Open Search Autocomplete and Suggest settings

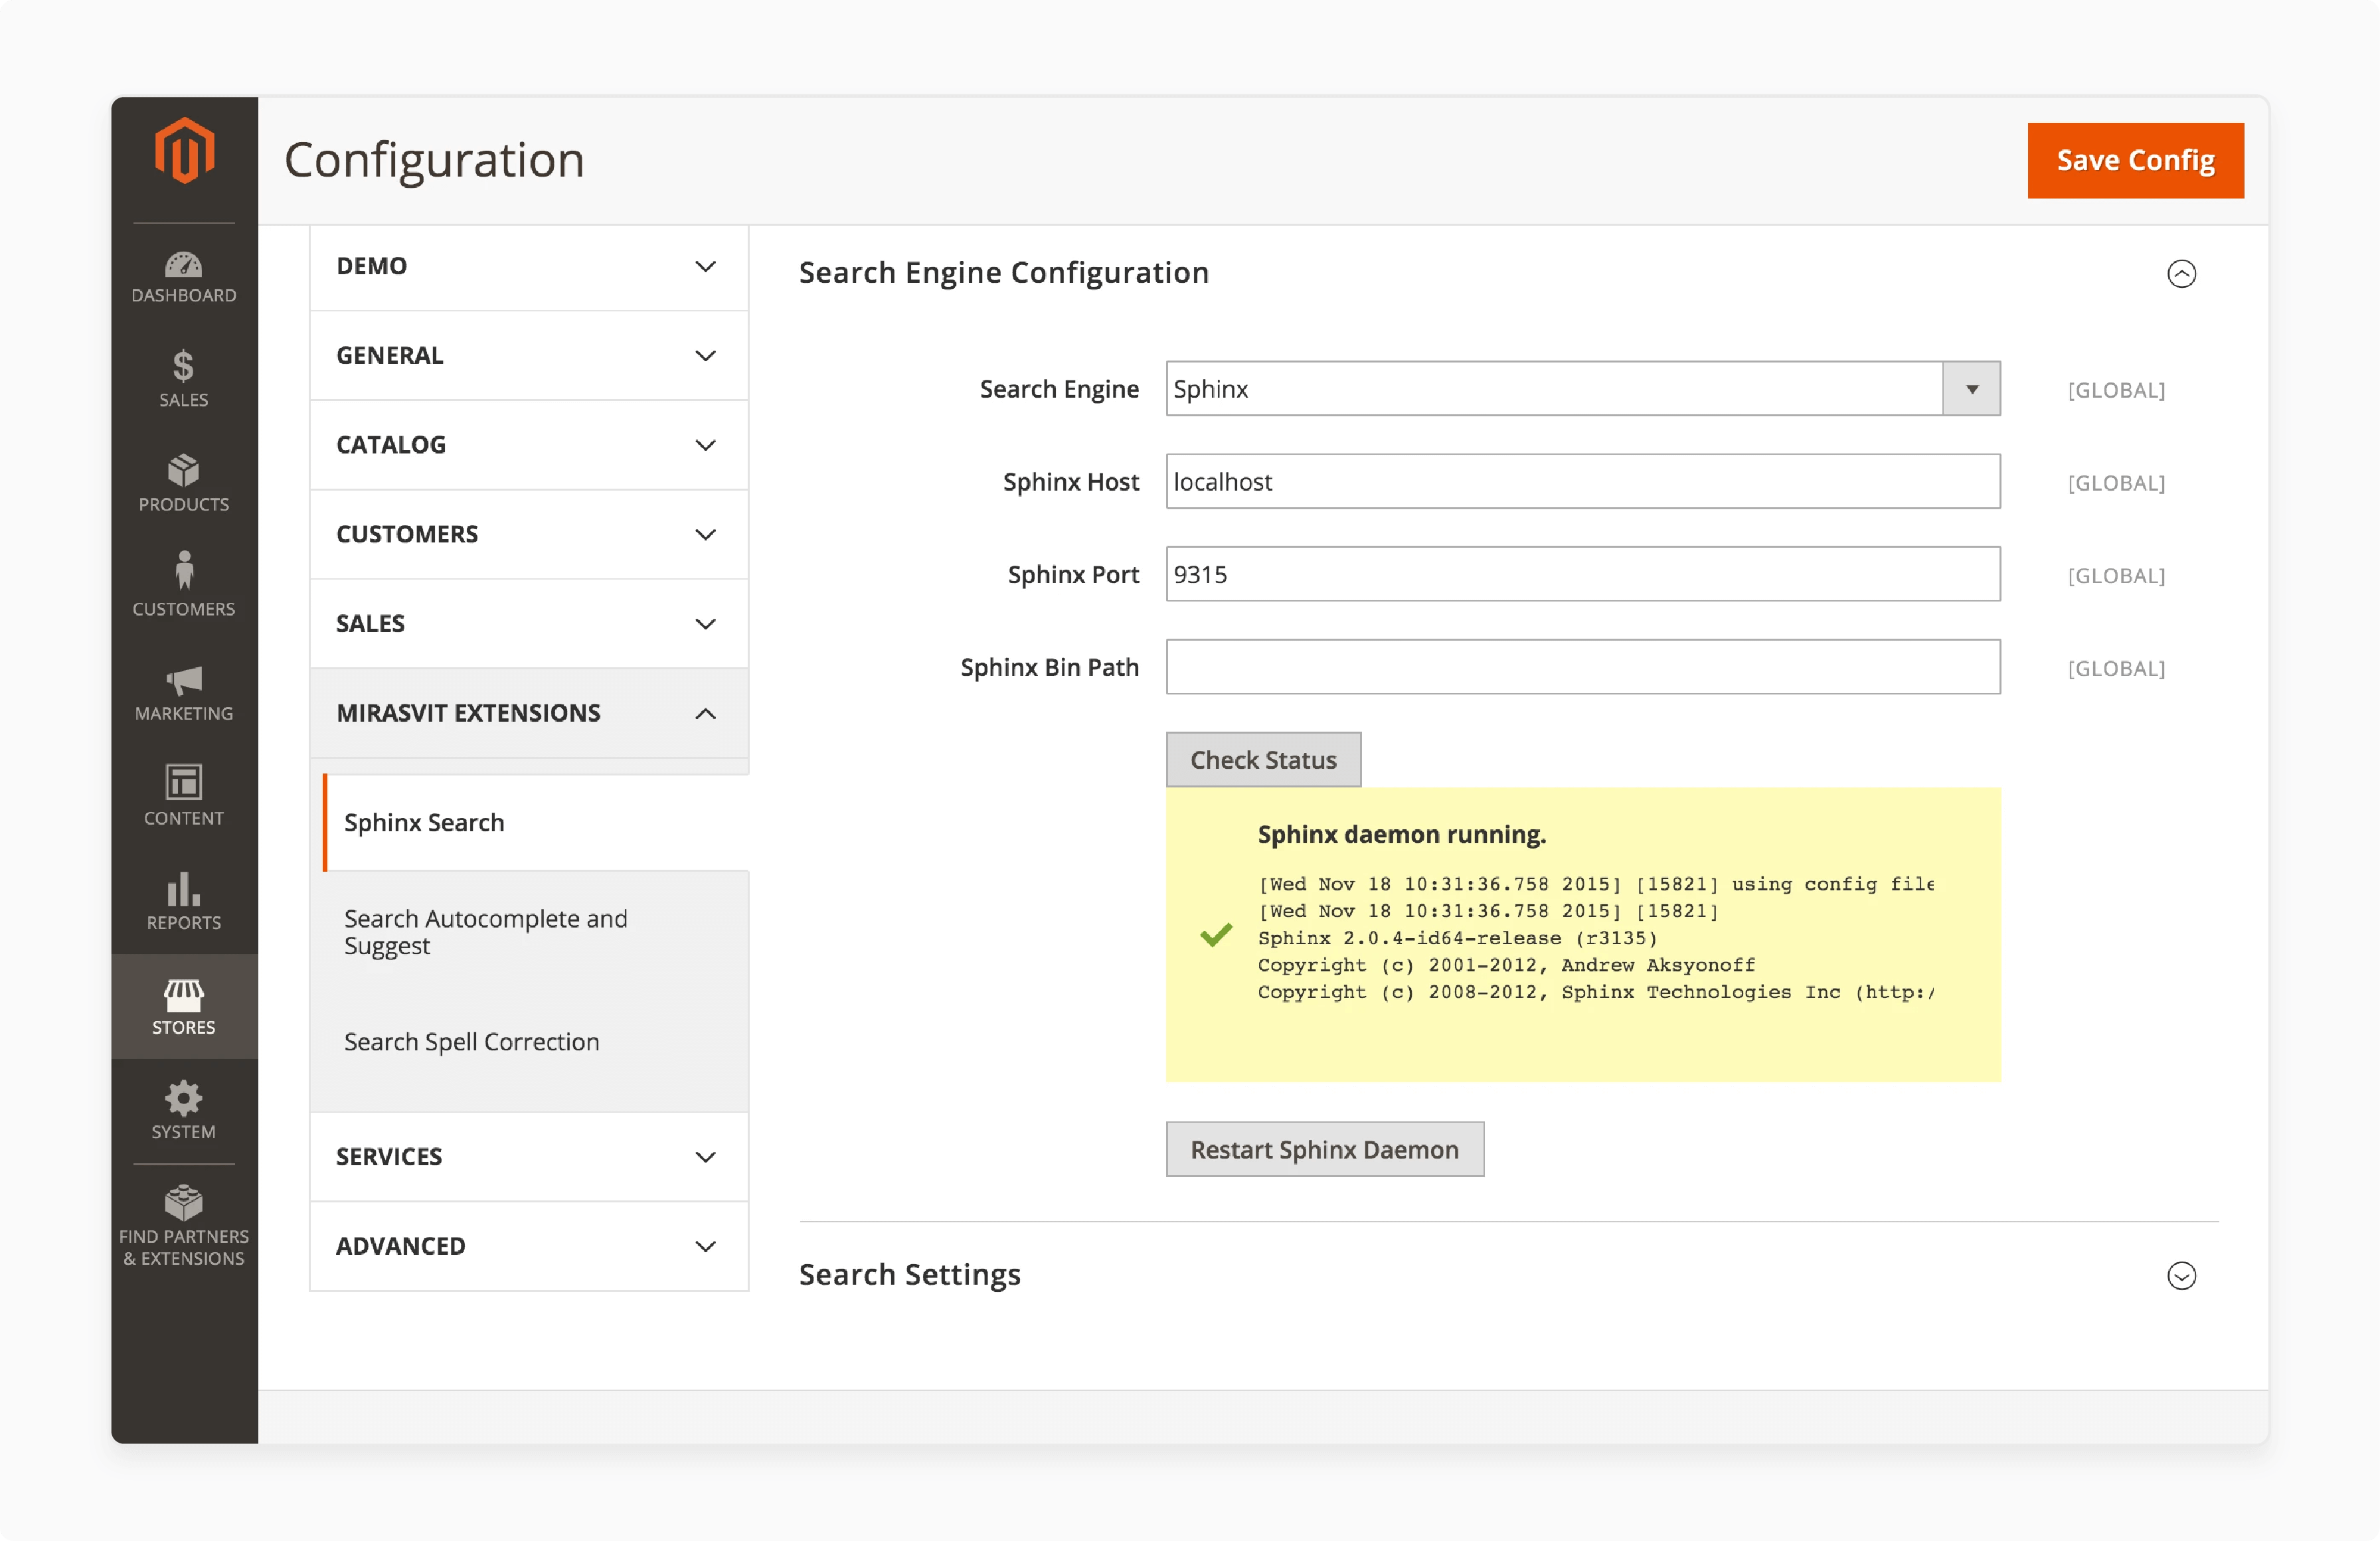[x=486, y=932]
